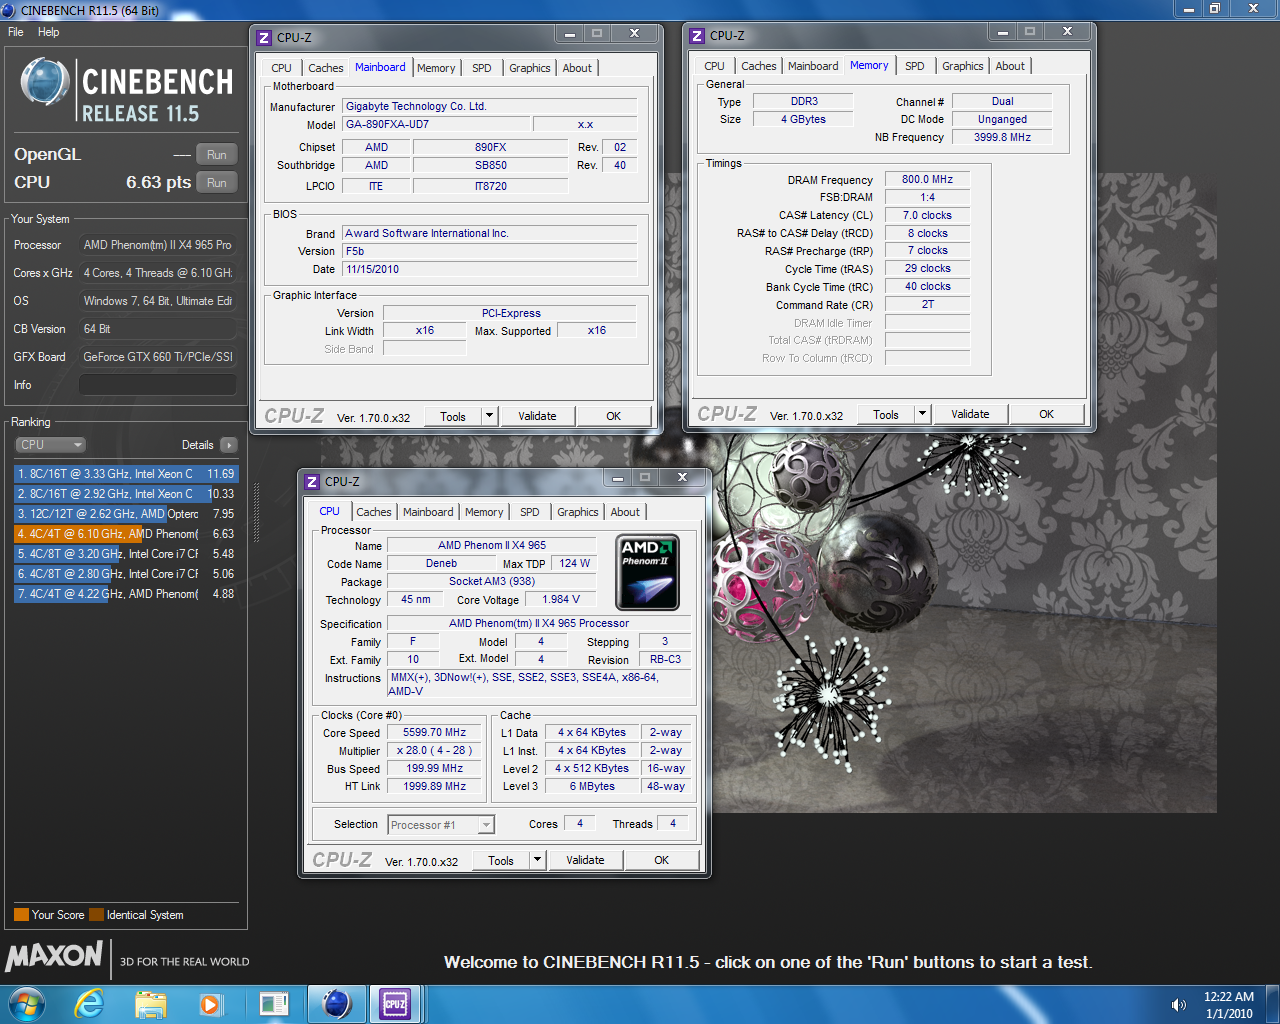Viewport: 1280px width, 1024px height.
Task: Open the Help menu in Cinebench
Action: pos(49,32)
